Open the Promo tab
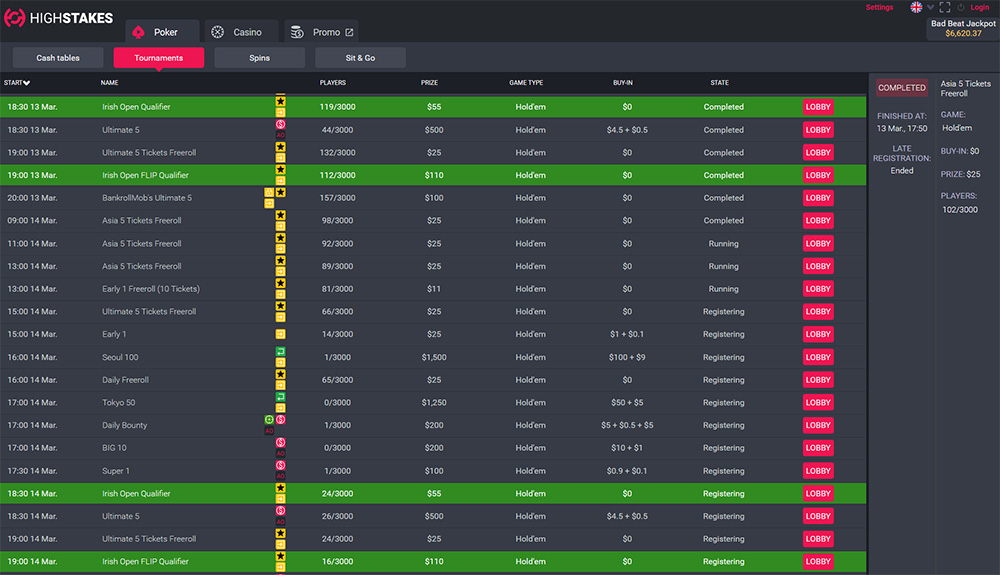Viewport: 1000px width, 575px height. 321,32
